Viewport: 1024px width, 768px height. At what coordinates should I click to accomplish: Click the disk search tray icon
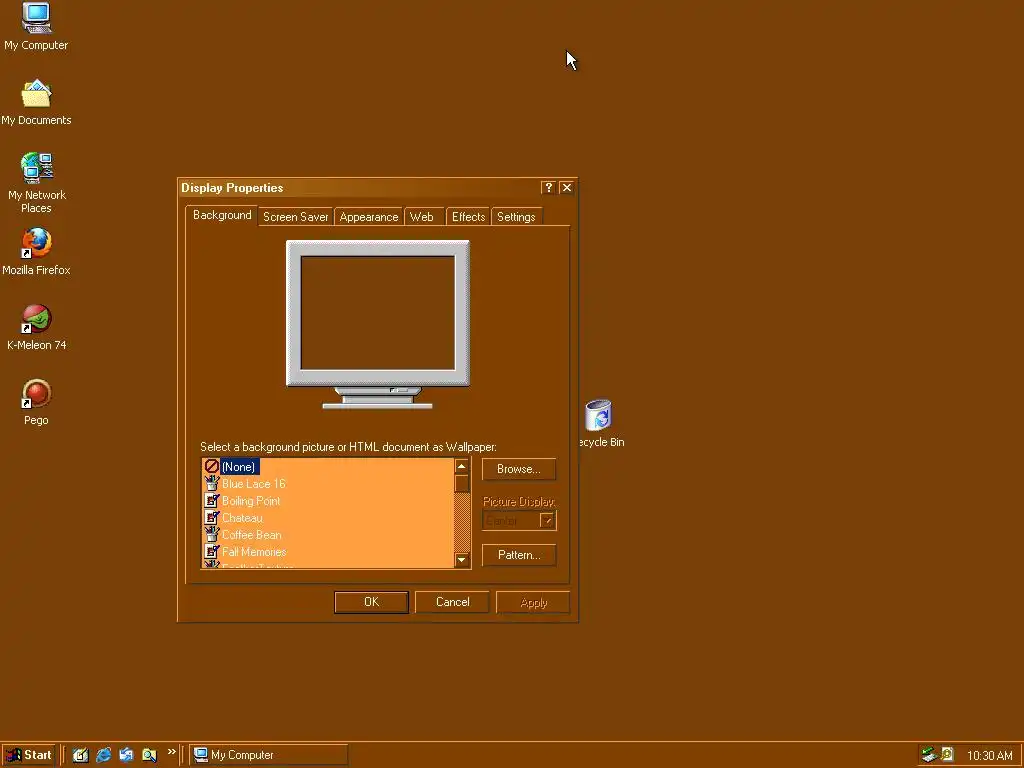(x=947, y=755)
